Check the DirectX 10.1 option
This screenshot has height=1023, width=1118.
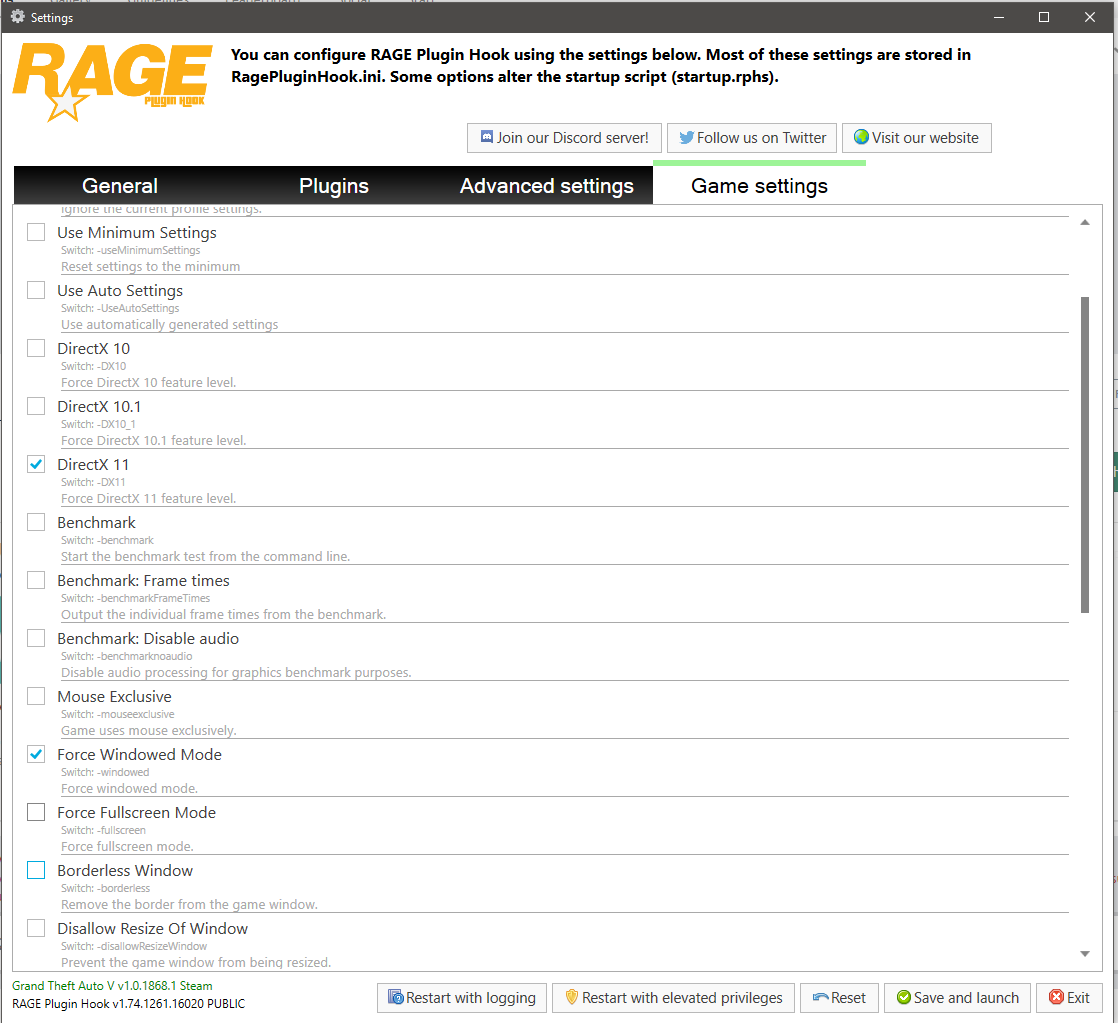36,406
